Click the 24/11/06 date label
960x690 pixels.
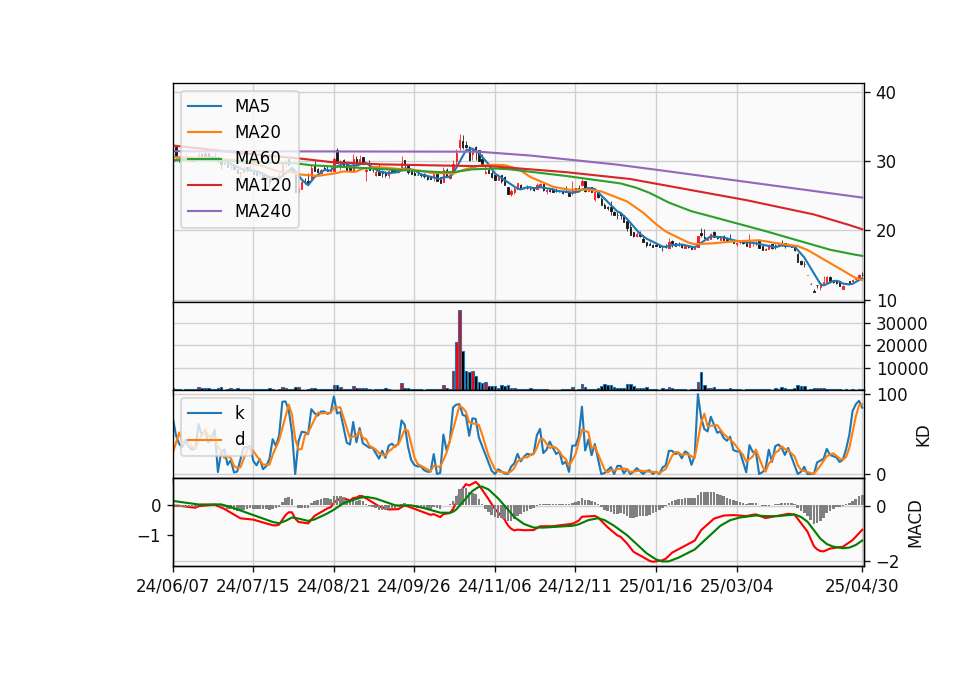(x=495, y=586)
